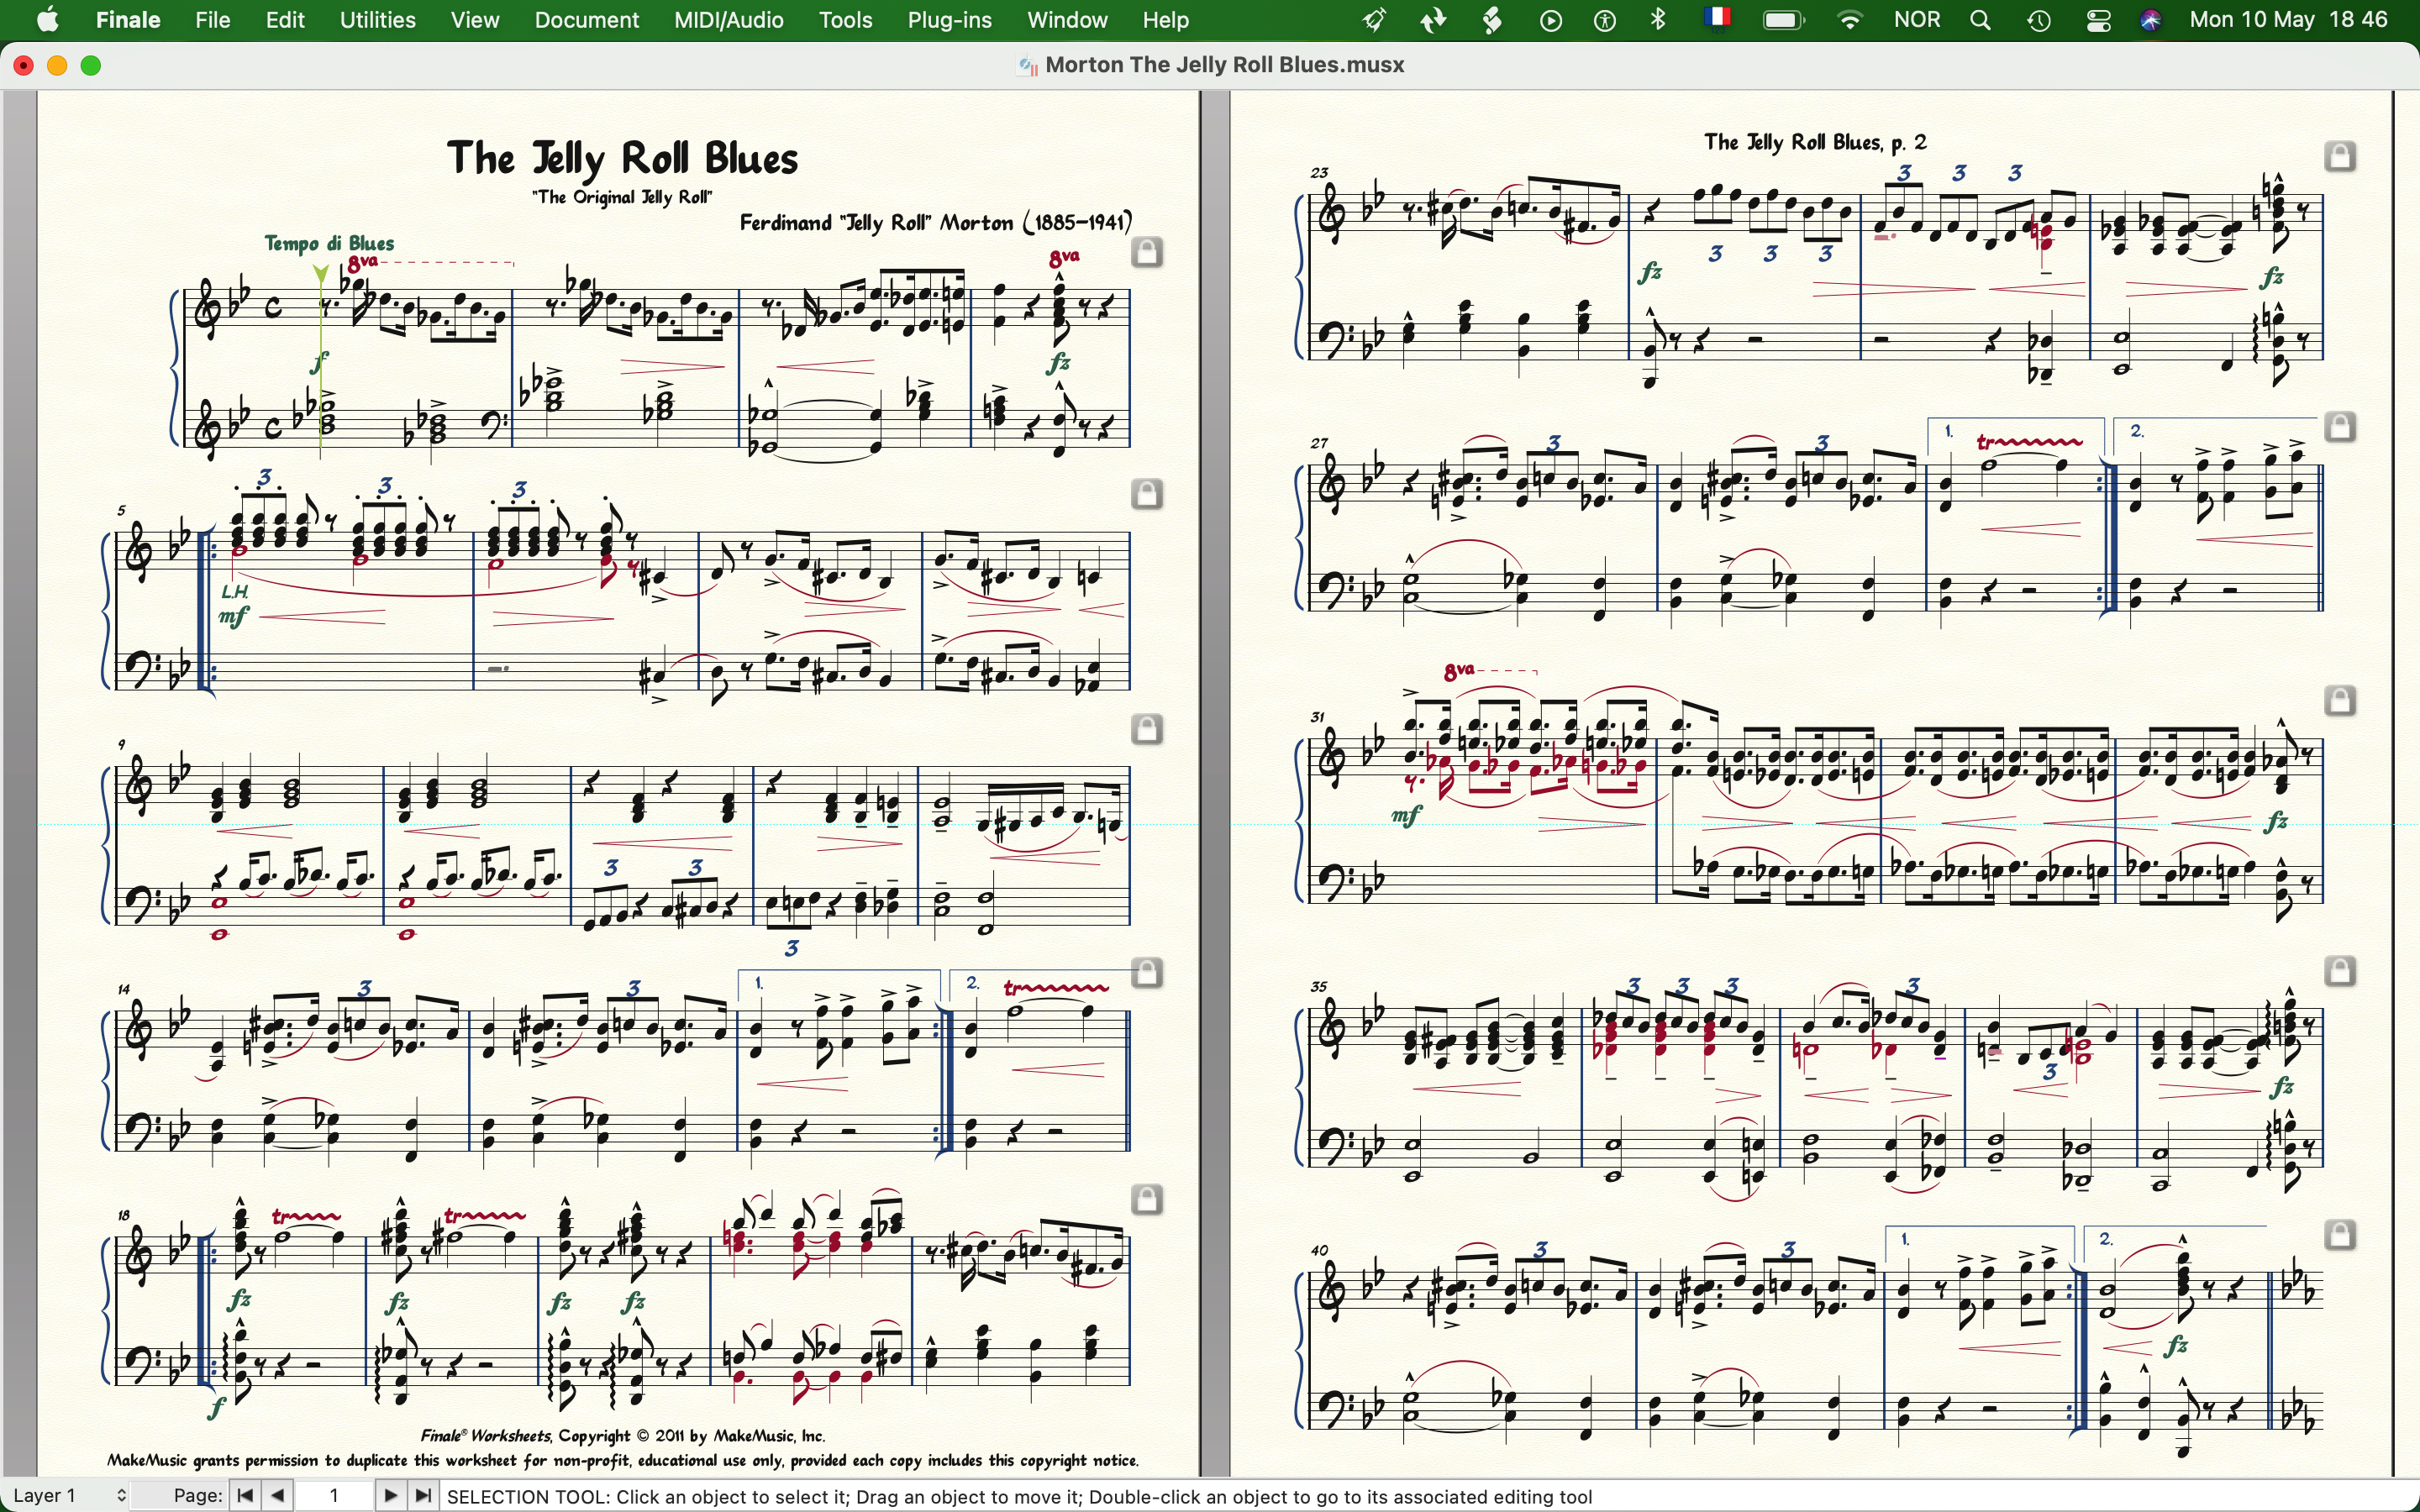The image size is (2420, 1512).
Task: Select the 'Tempo di Blues' marking
Action: point(330,243)
